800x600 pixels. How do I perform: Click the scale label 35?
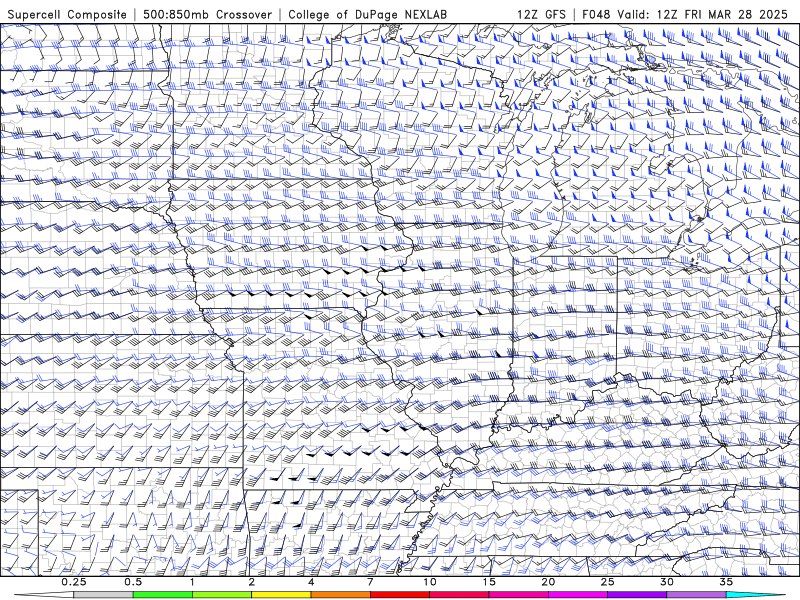[x=726, y=582]
